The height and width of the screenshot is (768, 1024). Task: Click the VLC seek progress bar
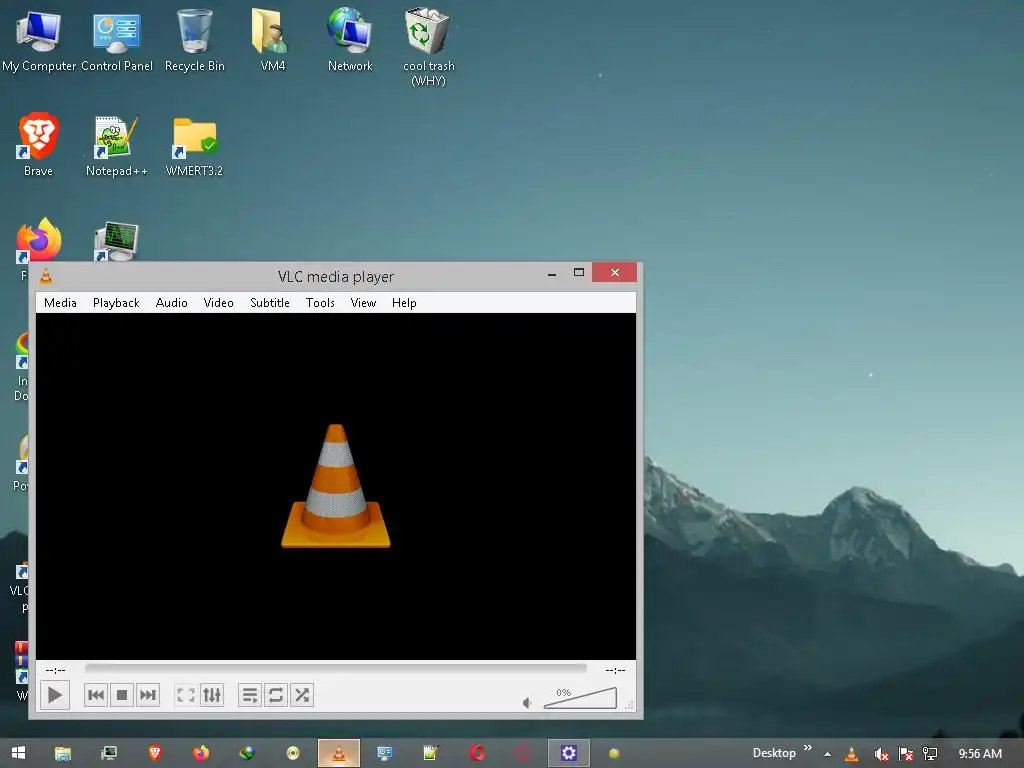(336, 669)
